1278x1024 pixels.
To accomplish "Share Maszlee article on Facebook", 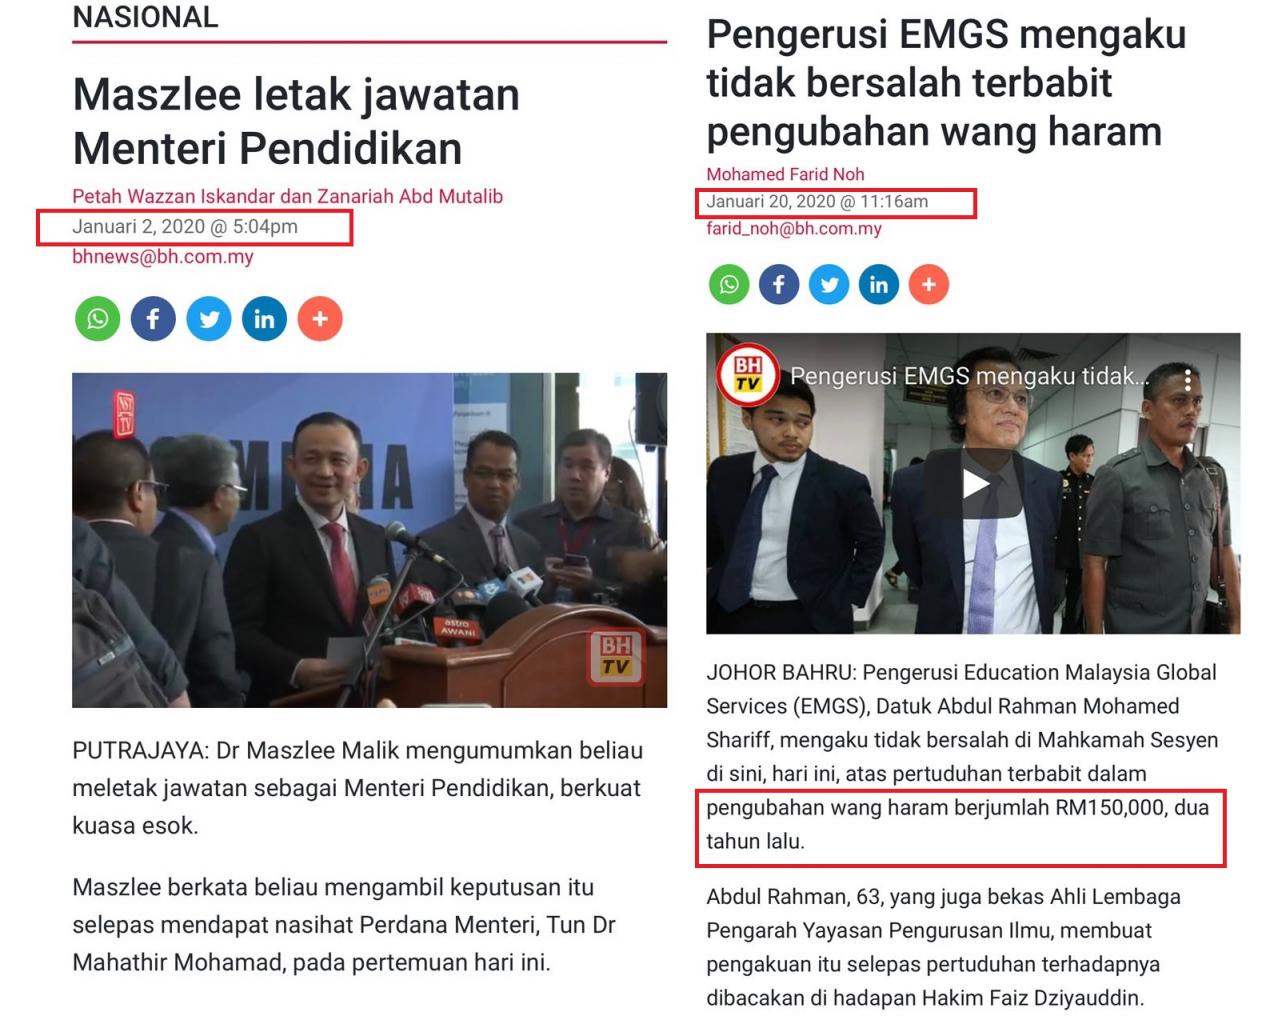I will click(153, 319).
